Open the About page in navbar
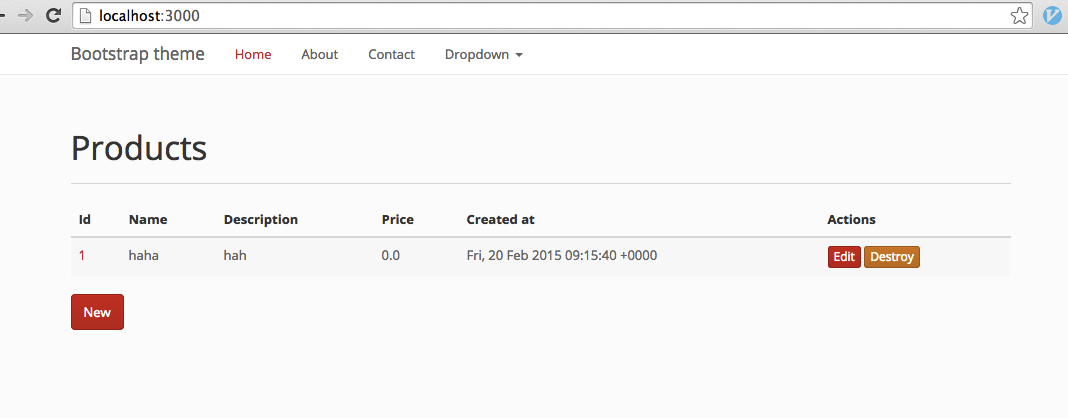This screenshot has width=1068, height=418. (x=319, y=54)
